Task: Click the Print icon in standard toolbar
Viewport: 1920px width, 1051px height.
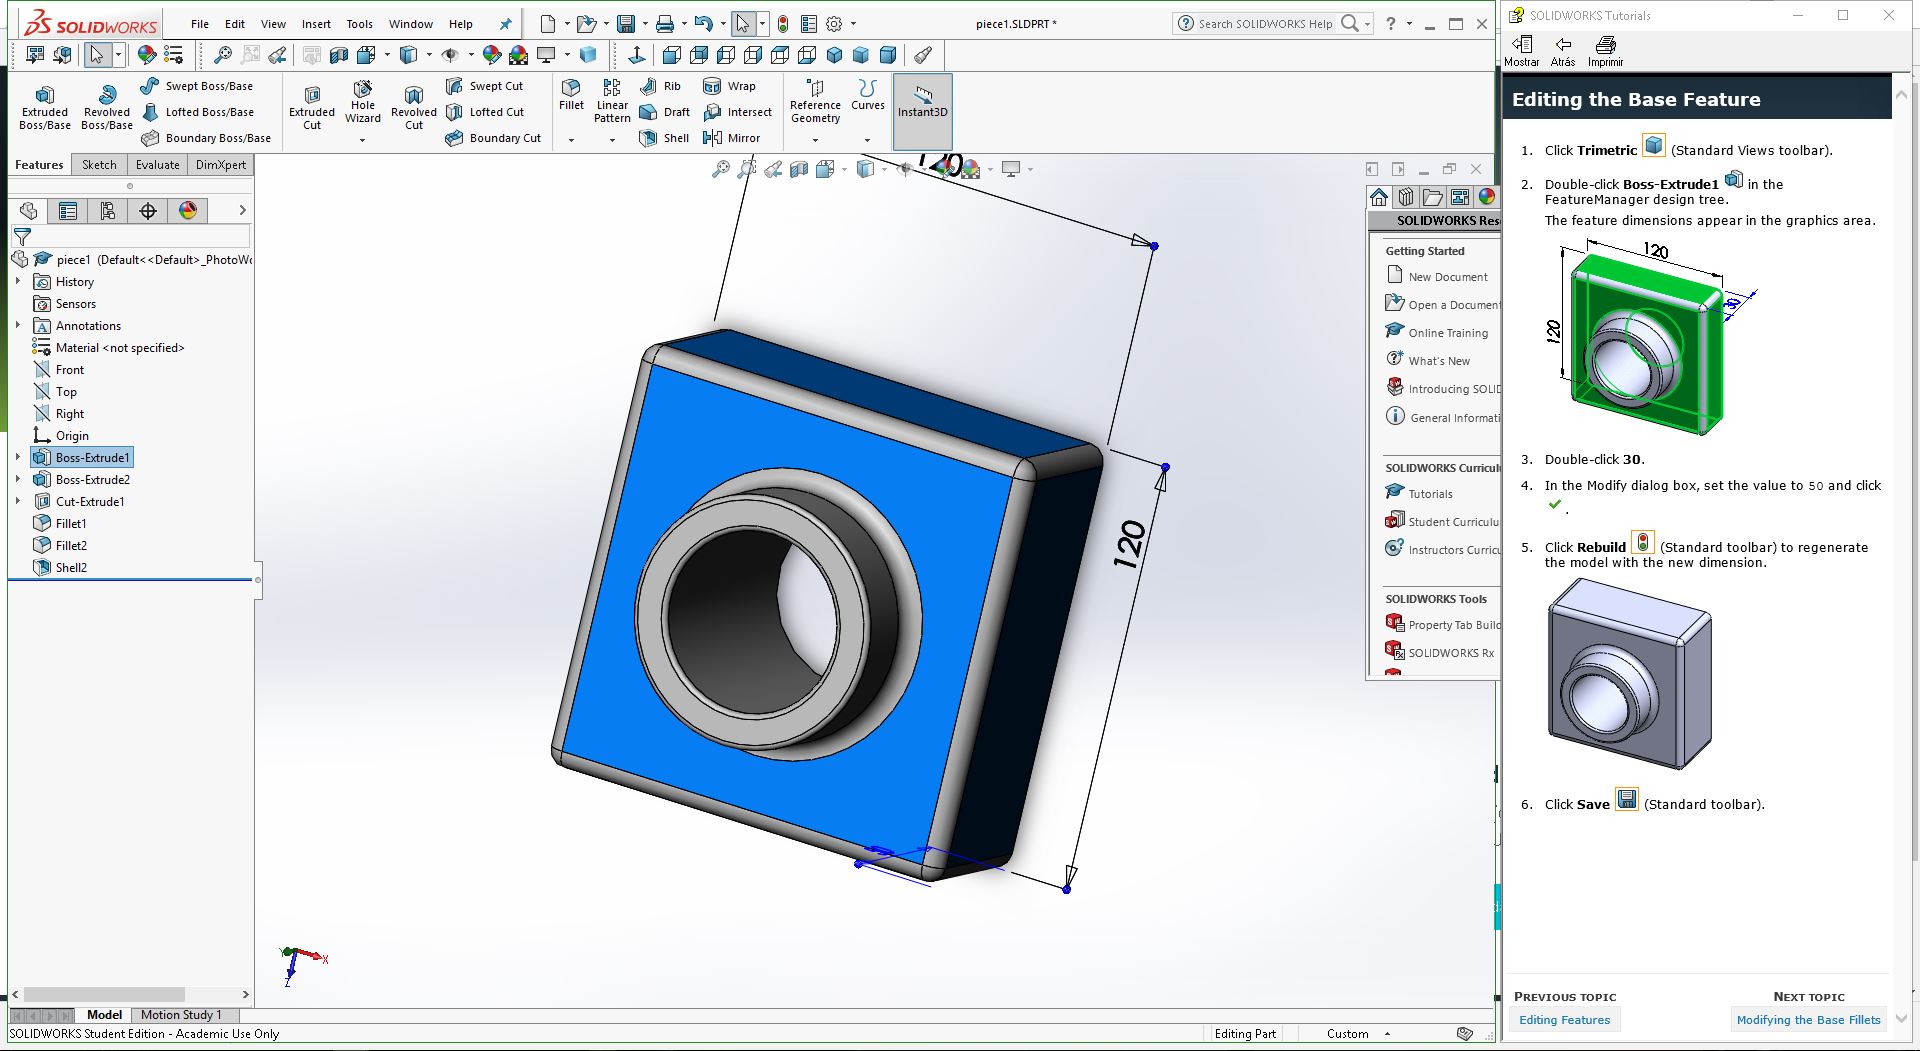Action: tap(664, 24)
